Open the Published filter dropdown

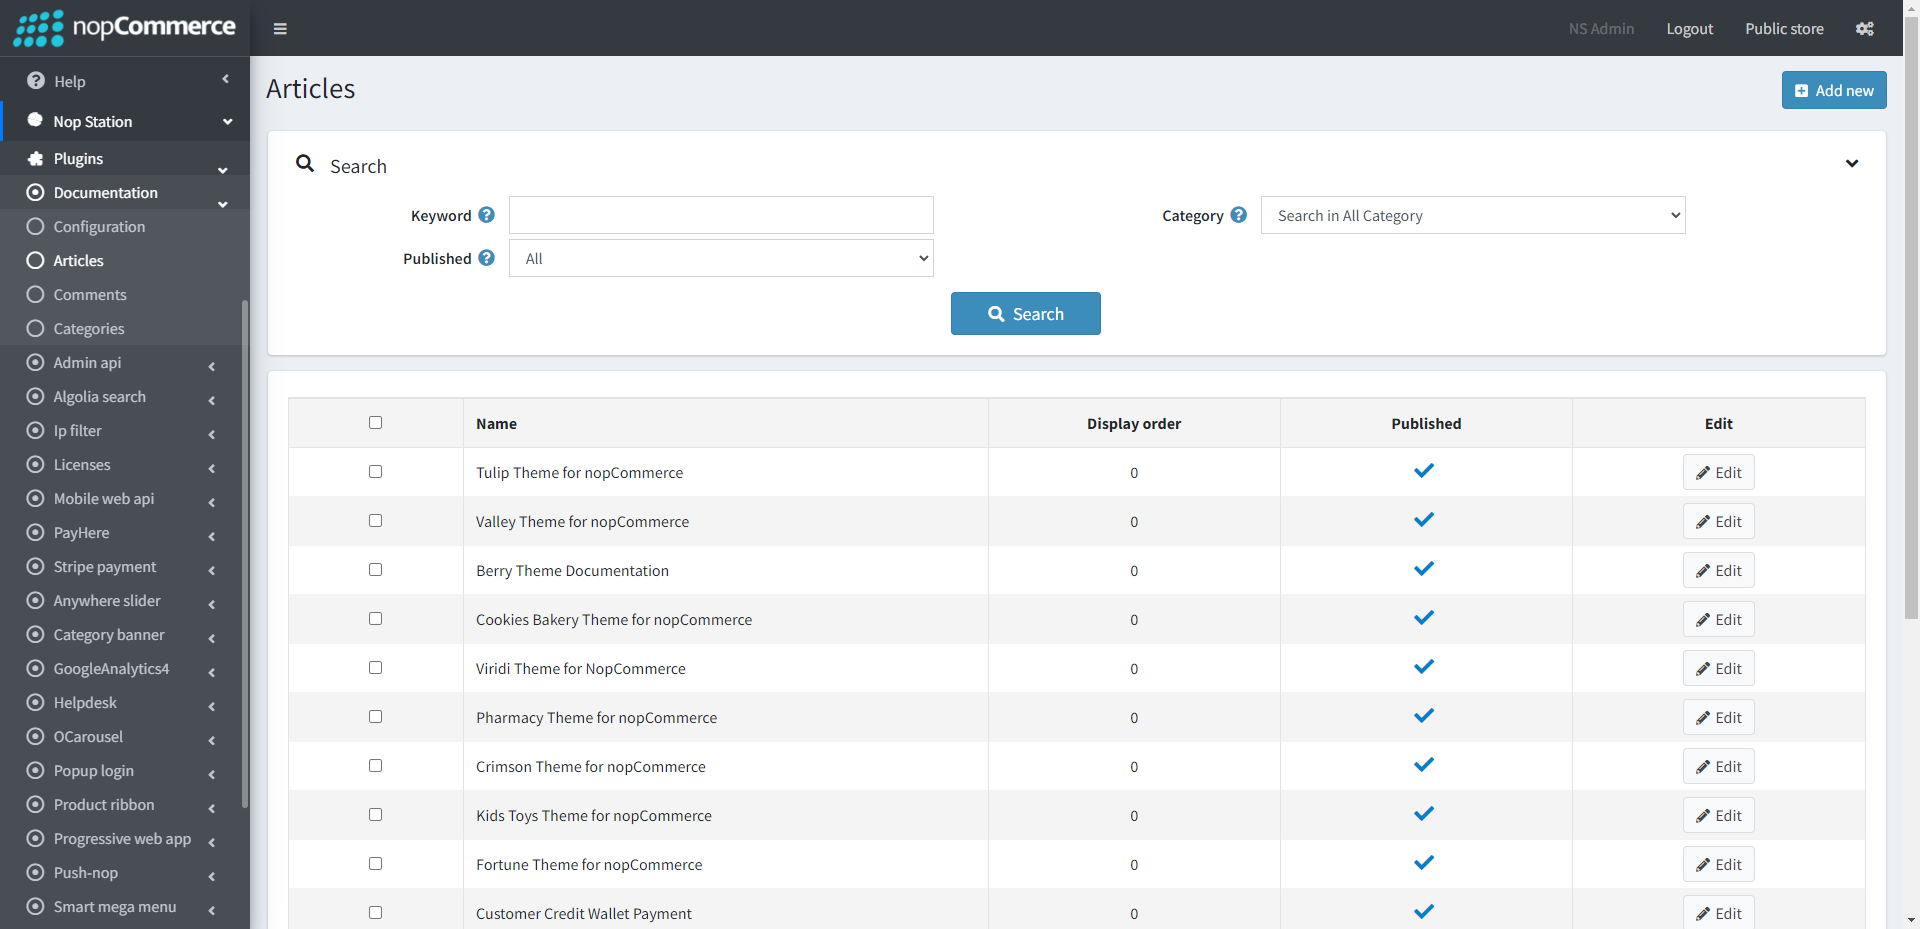click(x=721, y=258)
